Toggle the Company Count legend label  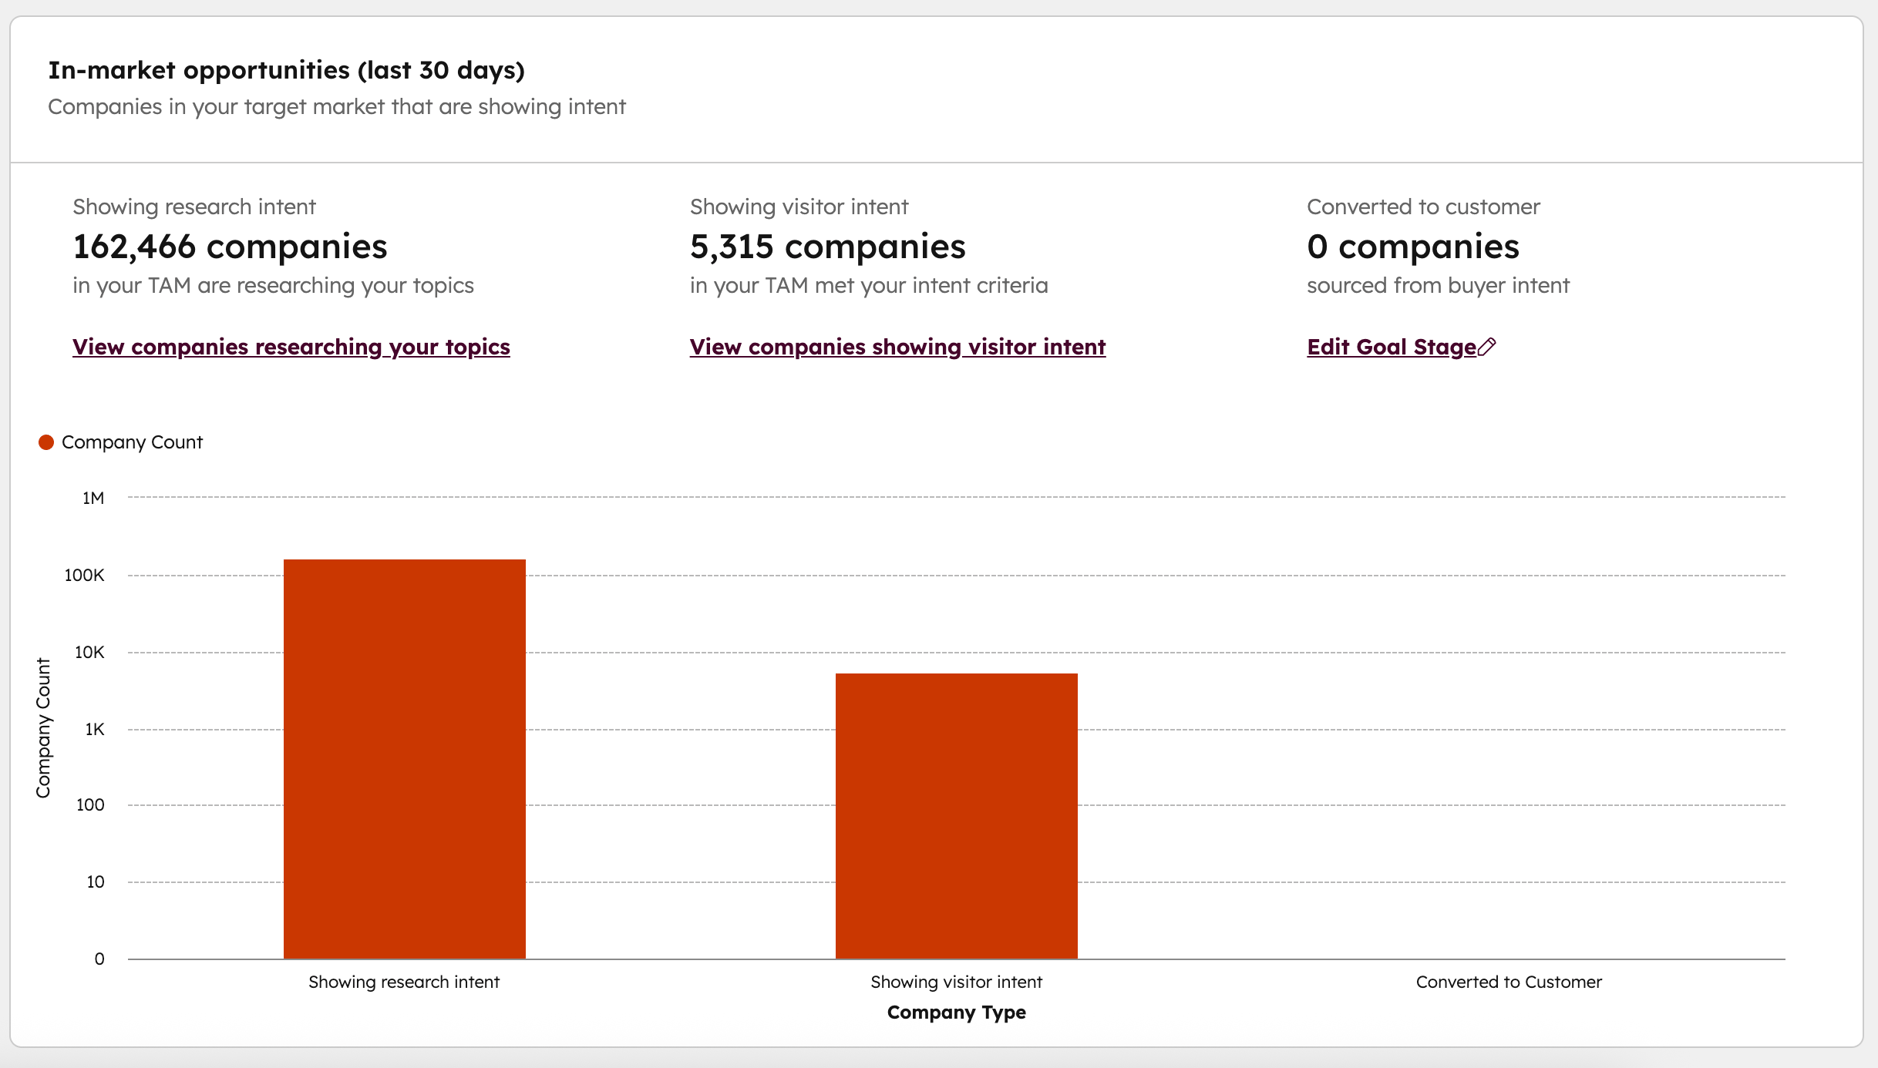tap(132, 442)
